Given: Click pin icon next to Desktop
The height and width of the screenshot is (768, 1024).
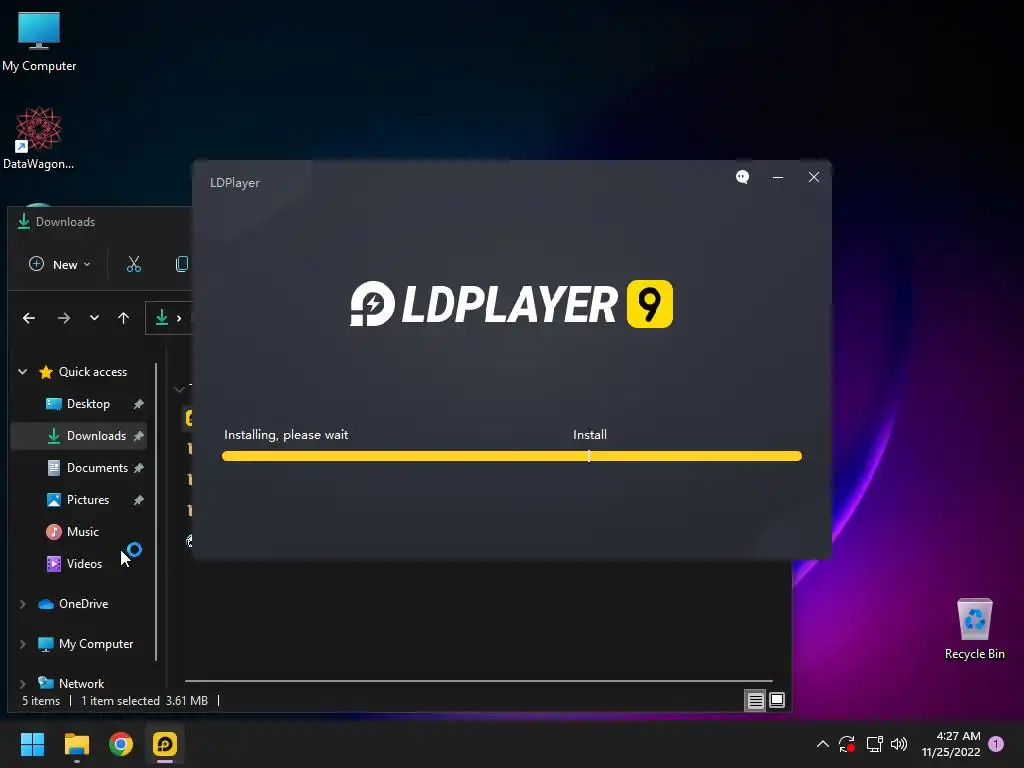Looking at the screenshot, I should pyautogui.click(x=138, y=404).
